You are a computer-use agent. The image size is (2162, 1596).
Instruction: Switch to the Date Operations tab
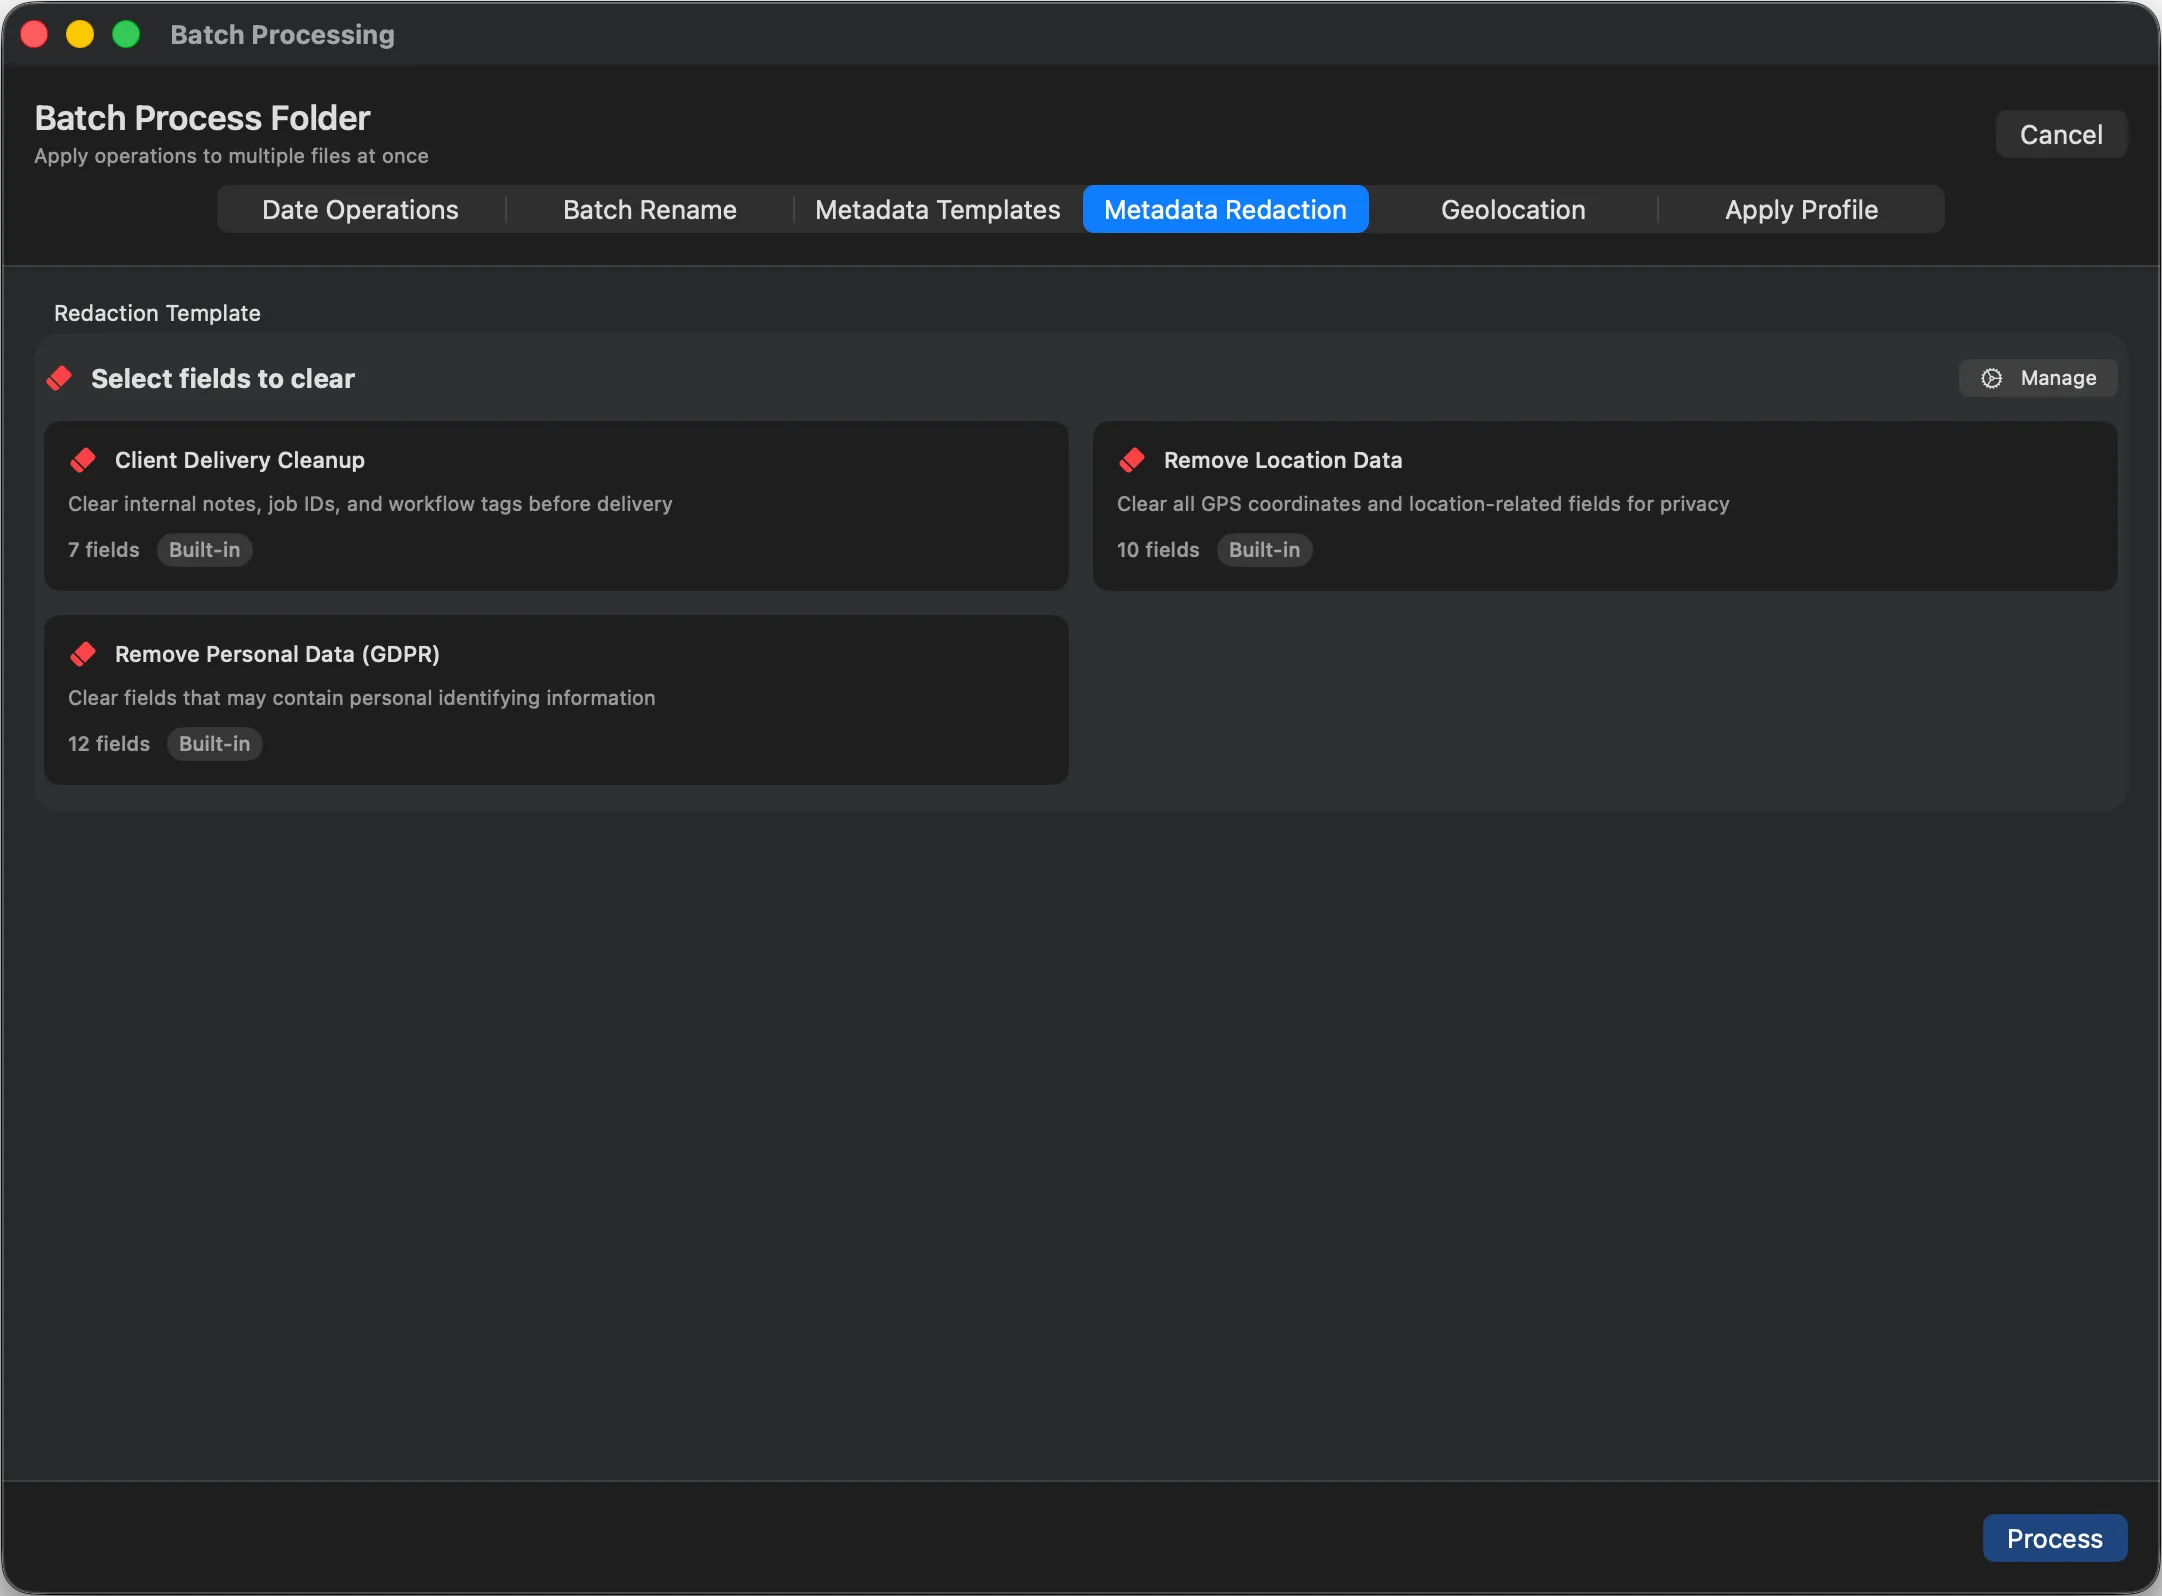click(360, 210)
